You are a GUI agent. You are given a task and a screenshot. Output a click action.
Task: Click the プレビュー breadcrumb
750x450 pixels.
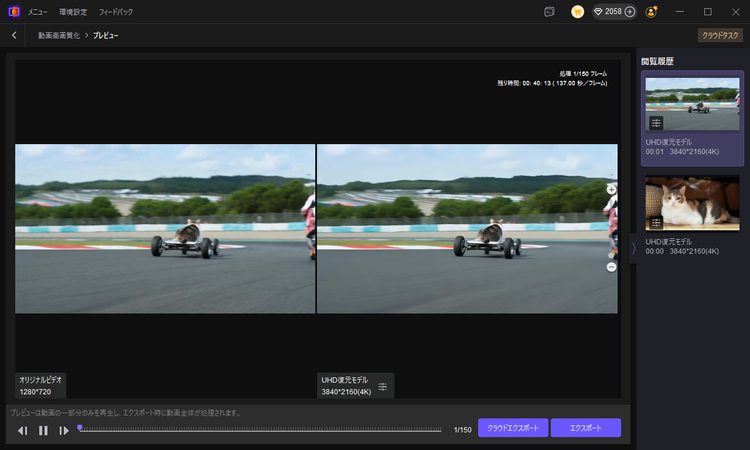point(106,35)
